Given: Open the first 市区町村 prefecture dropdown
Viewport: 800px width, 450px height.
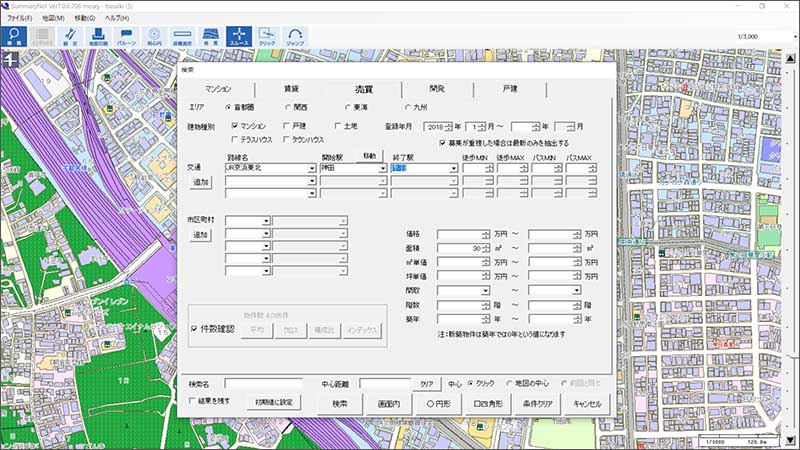Looking at the screenshot, I should (266, 221).
